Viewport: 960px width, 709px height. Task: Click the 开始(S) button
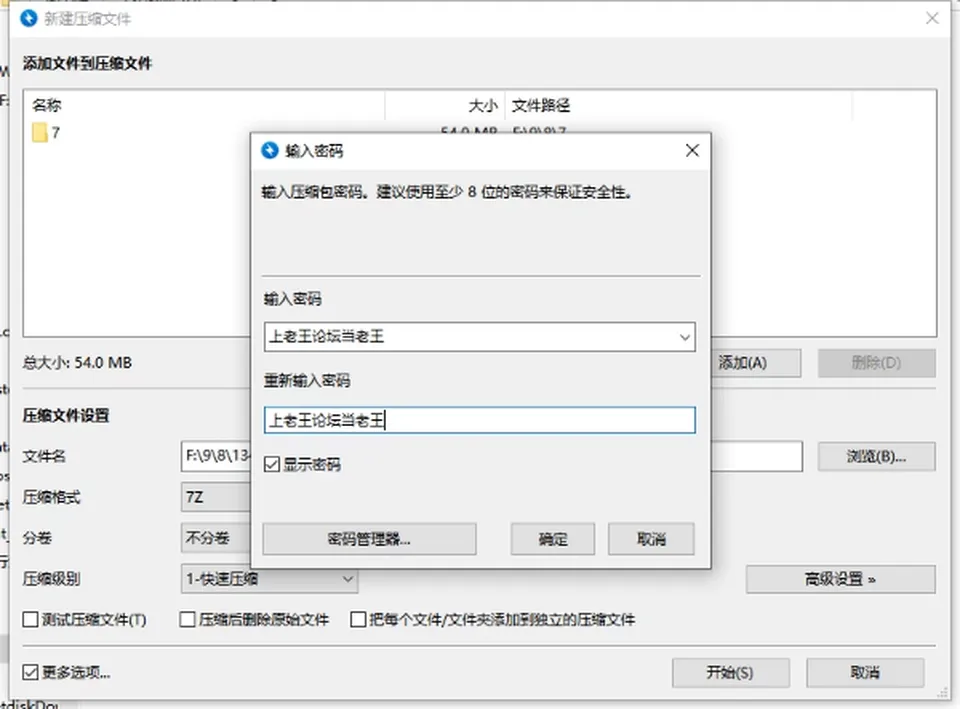tap(730, 672)
